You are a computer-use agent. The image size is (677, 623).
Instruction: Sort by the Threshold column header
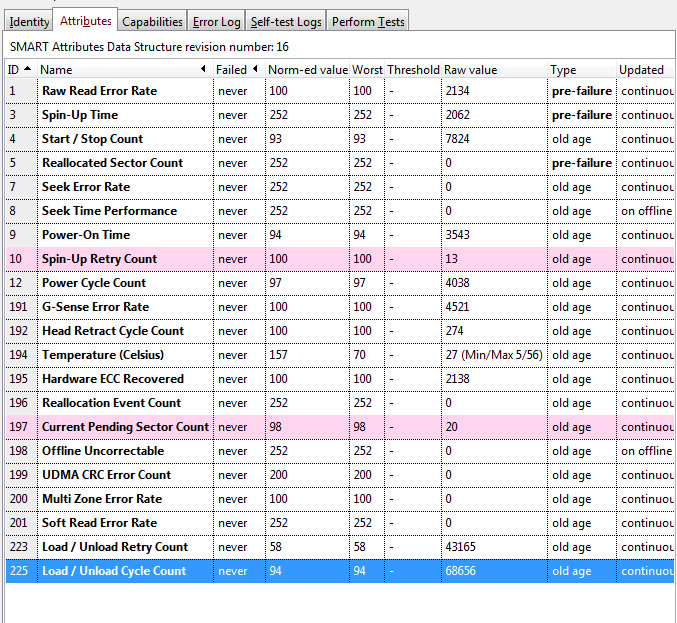413,70
